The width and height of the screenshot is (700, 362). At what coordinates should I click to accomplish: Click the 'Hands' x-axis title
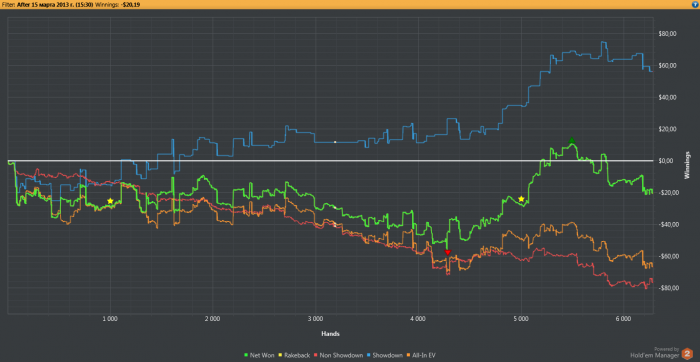pyautogui.click(x=329, y=333)
